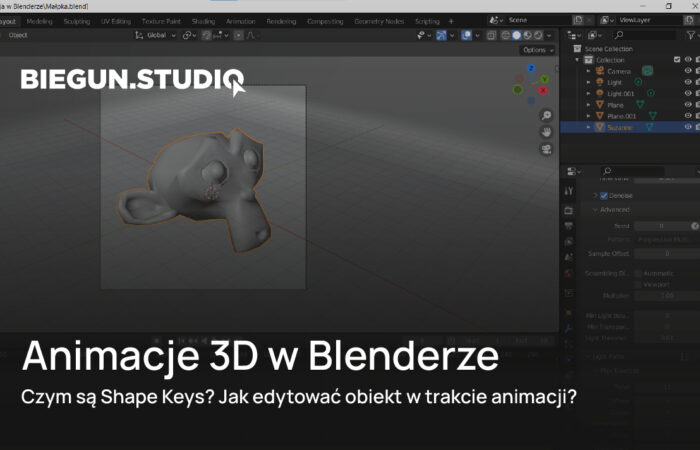Click the properties editor search field
Viewport: 700px width, 450px height.
[x=632, y=171]
